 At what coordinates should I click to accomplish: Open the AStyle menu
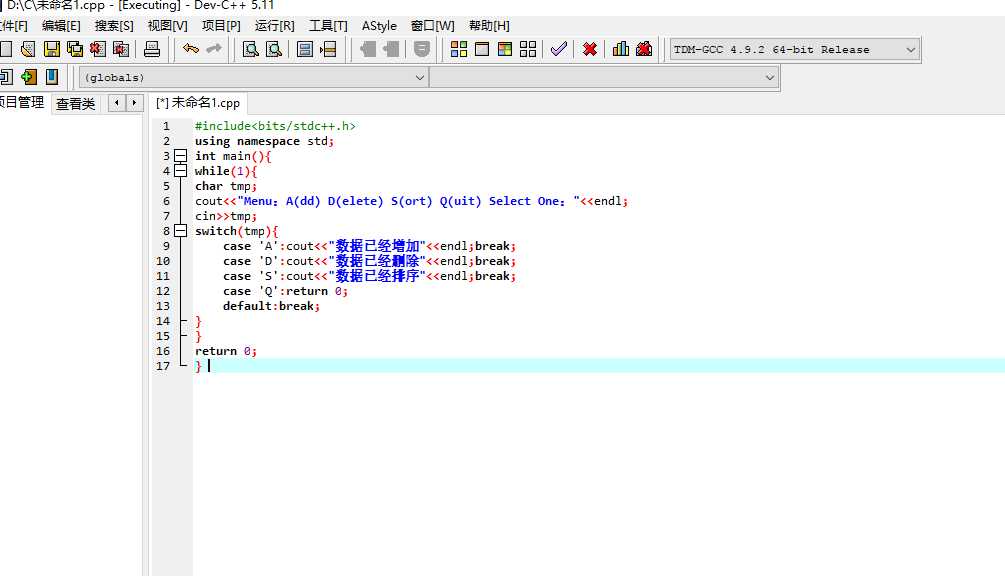click(x=379, y=25)
